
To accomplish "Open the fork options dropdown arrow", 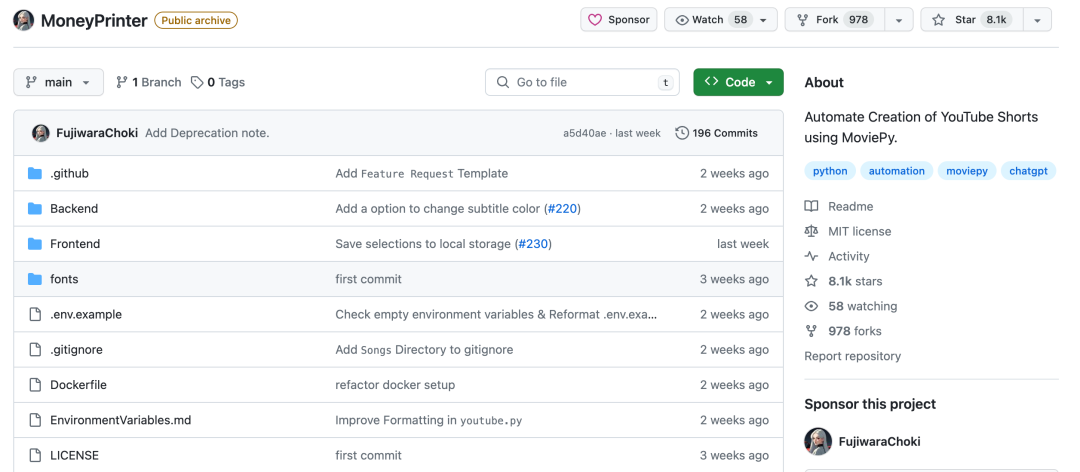I will coord(899,20).
